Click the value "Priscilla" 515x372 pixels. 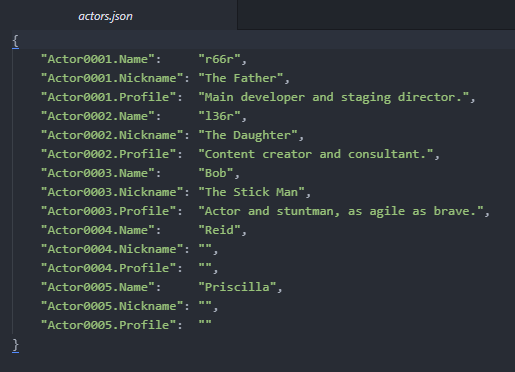237,287
